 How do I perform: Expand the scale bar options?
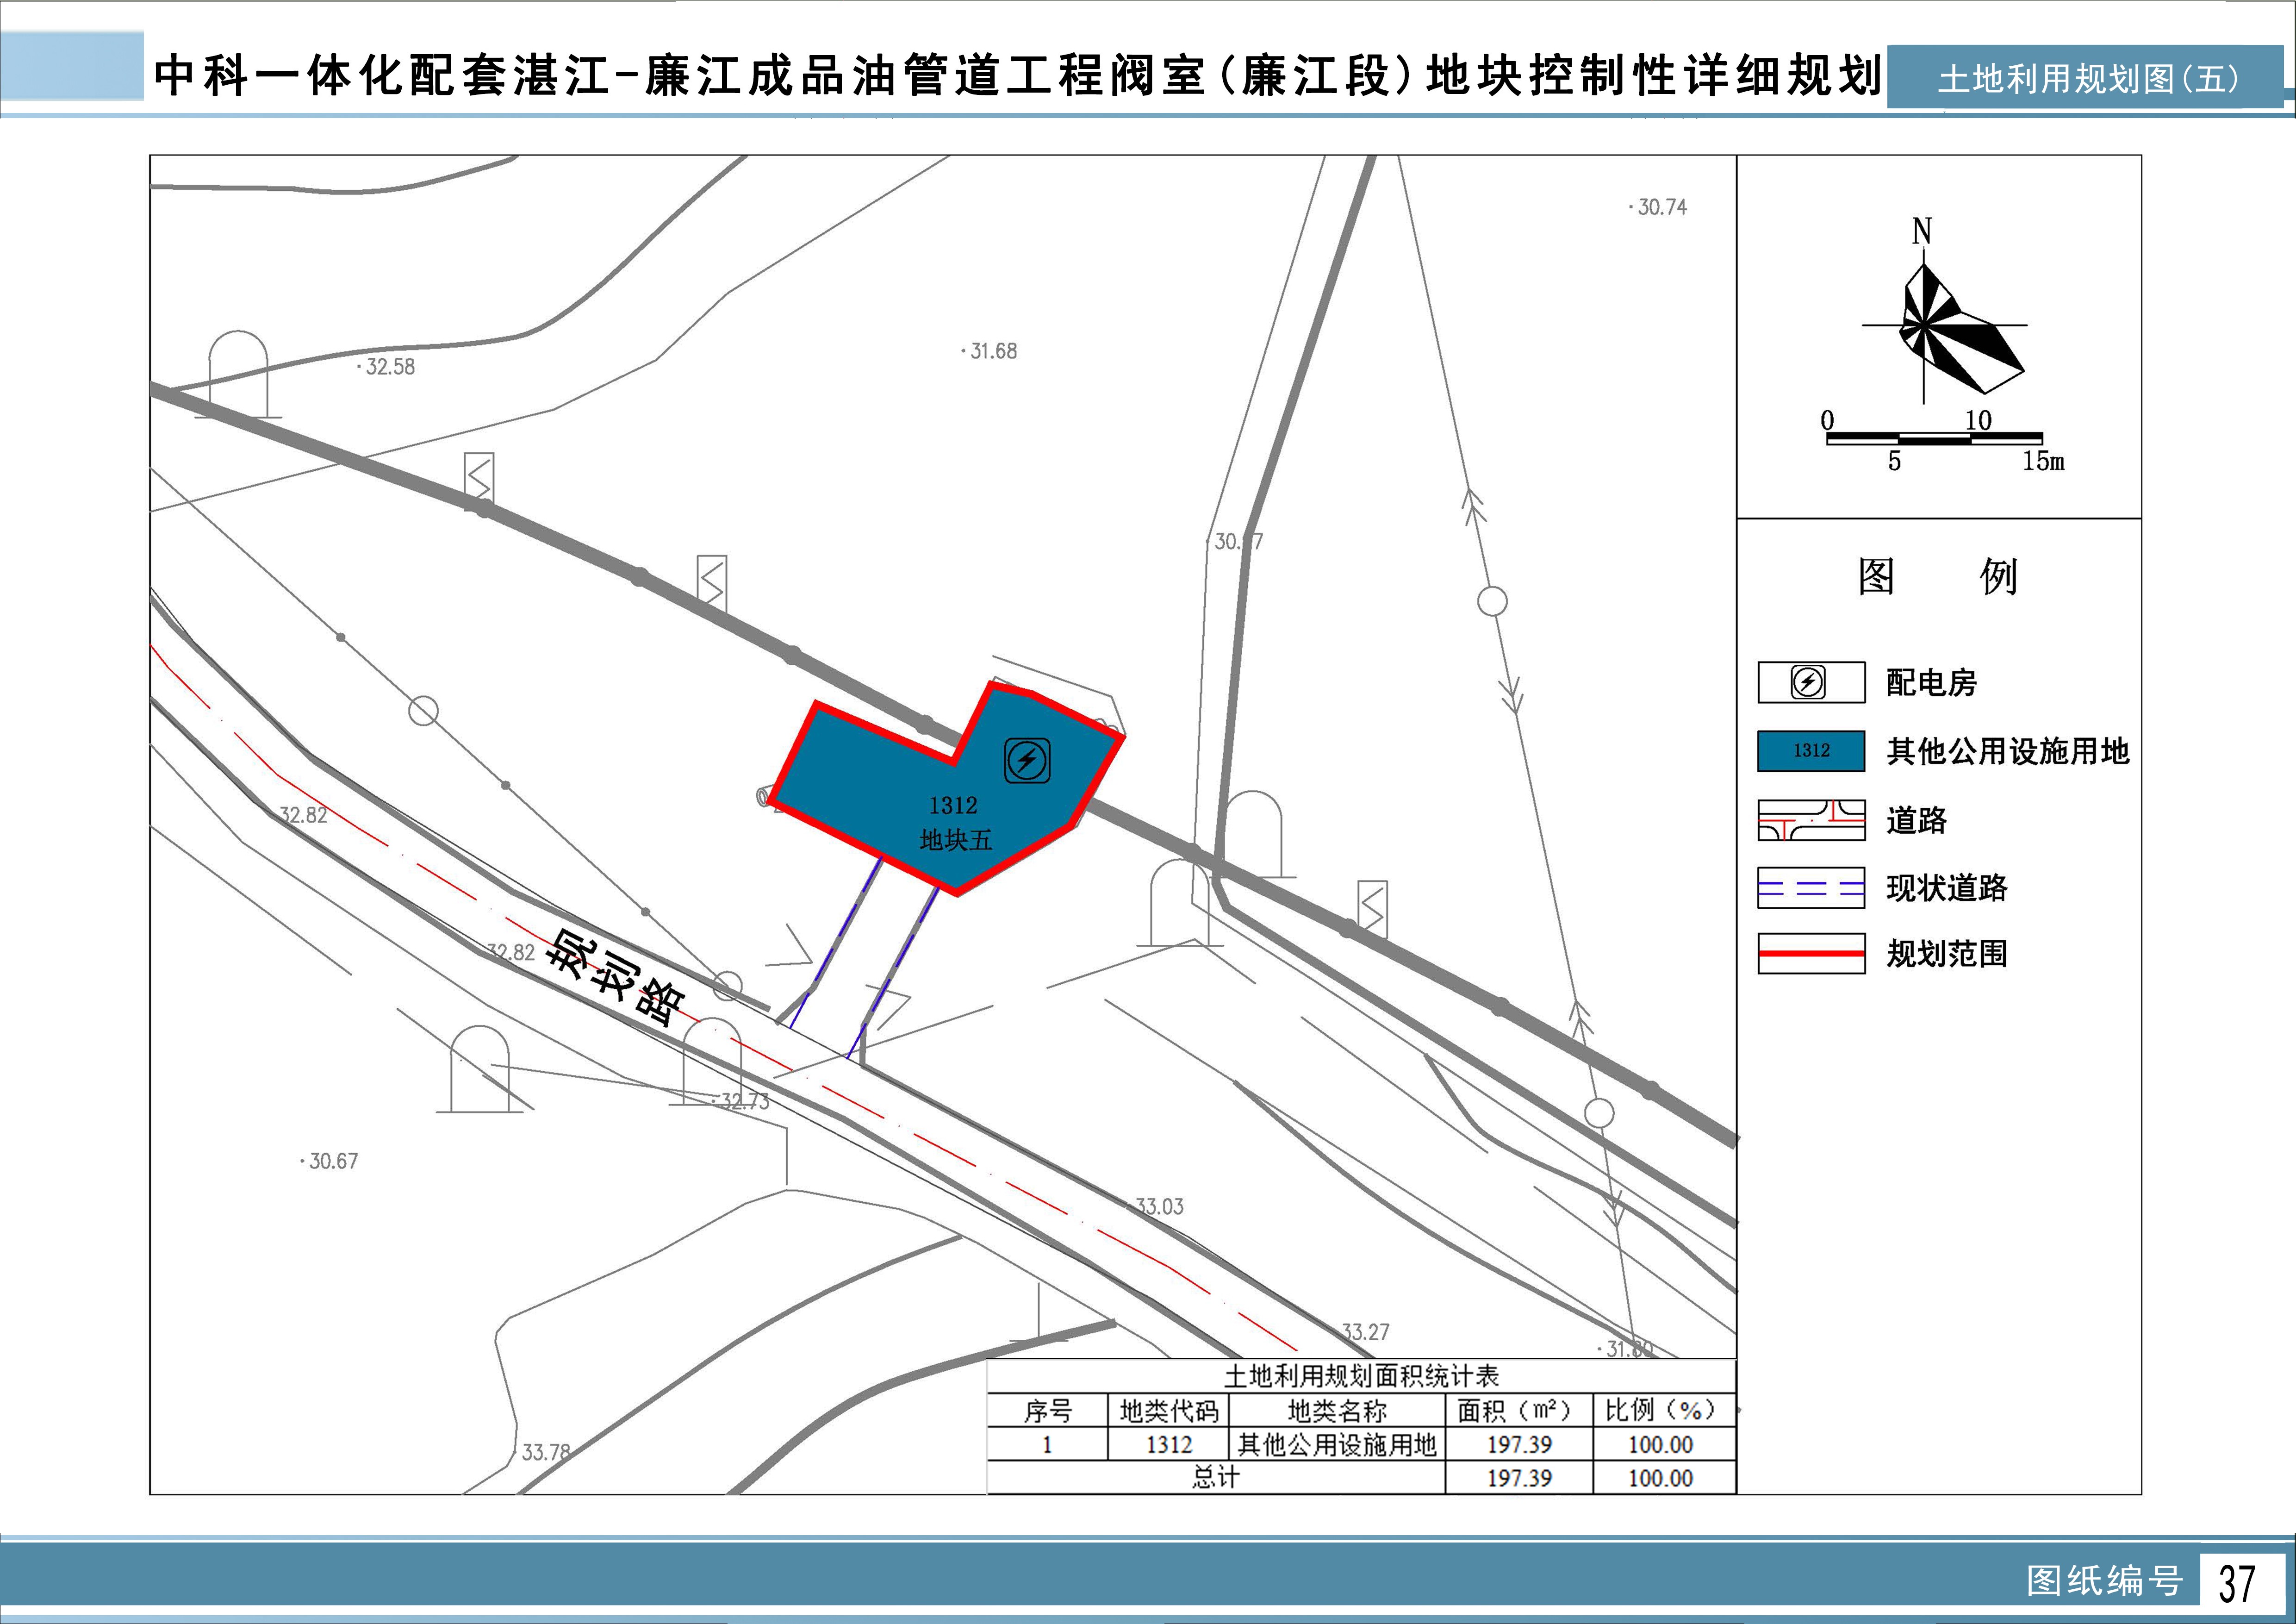click(1935, 437)
